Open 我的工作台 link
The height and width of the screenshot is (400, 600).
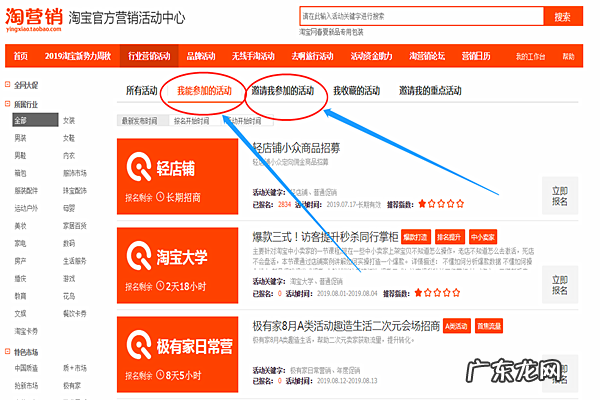(x=530, y=57)
